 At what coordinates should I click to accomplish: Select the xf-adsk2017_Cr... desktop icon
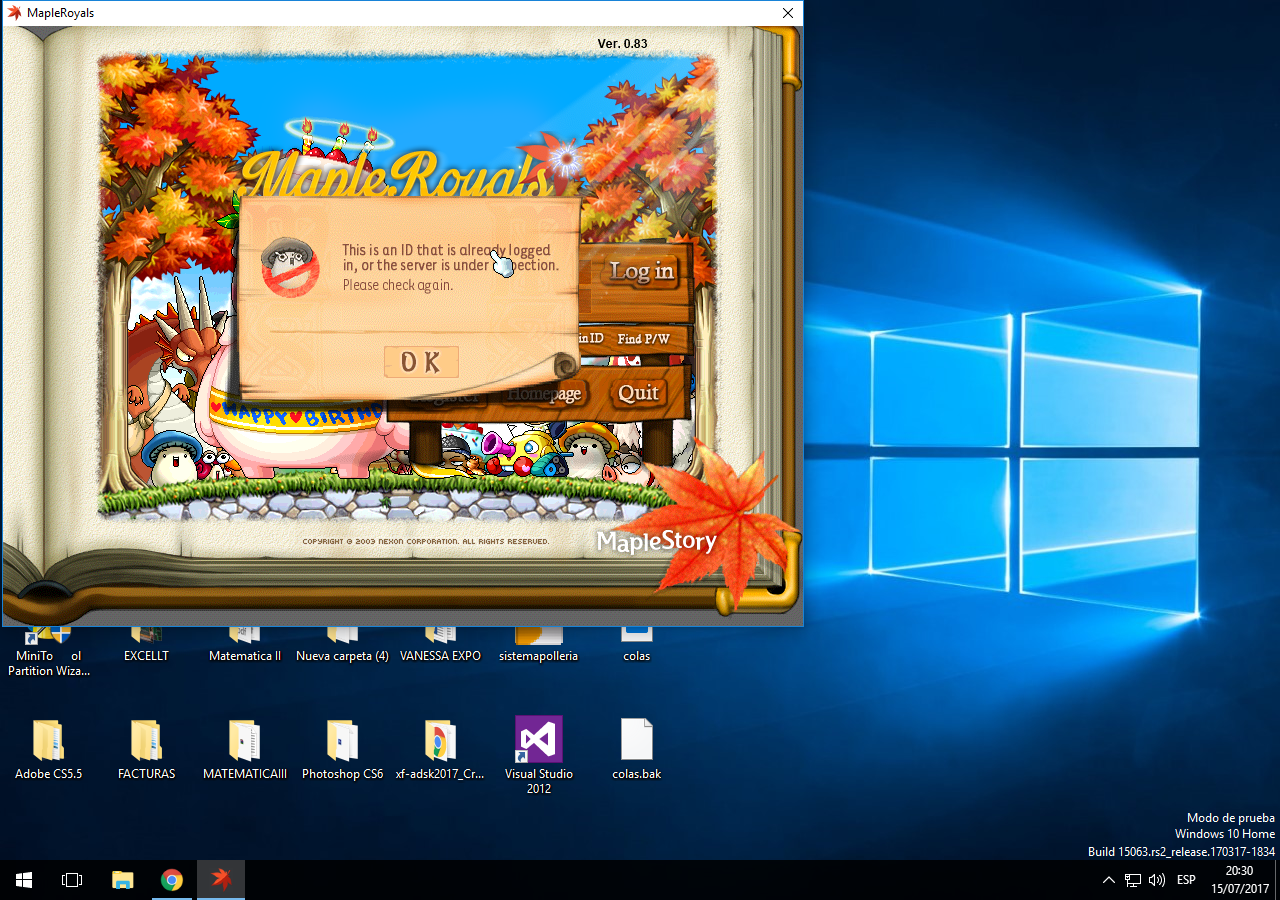pos(440,750)
